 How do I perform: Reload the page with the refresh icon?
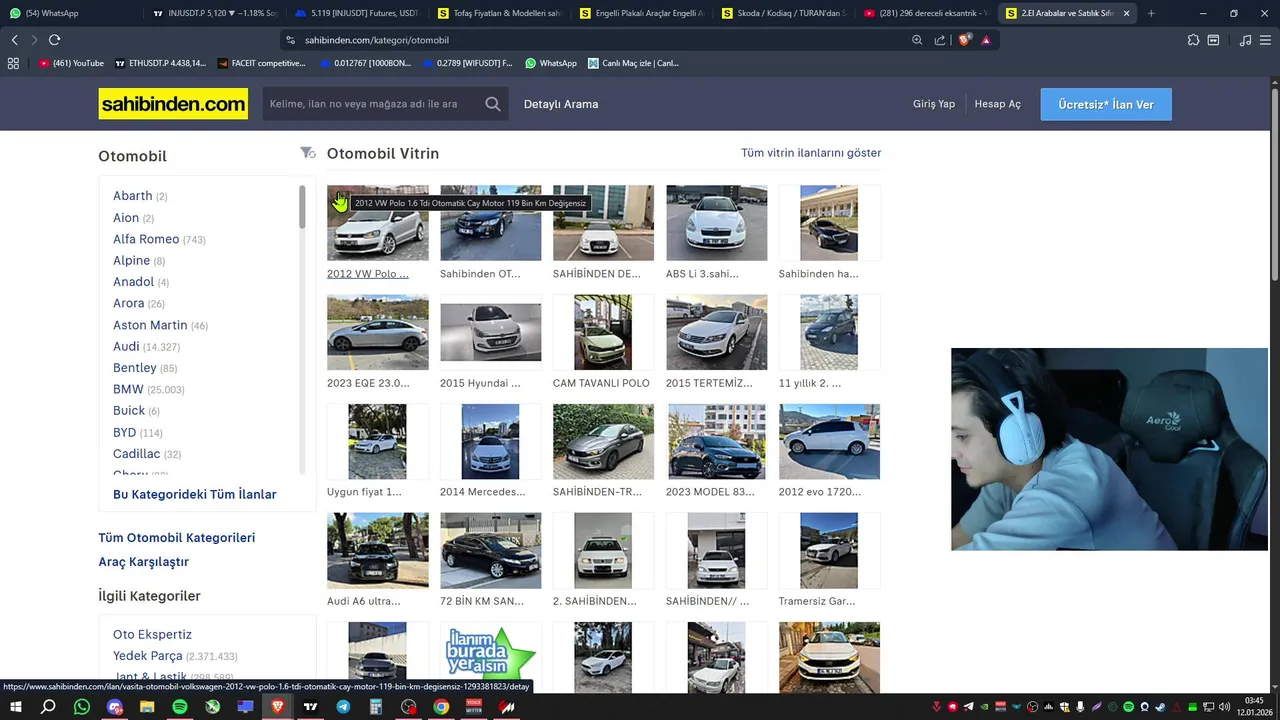tap(54, 40)
